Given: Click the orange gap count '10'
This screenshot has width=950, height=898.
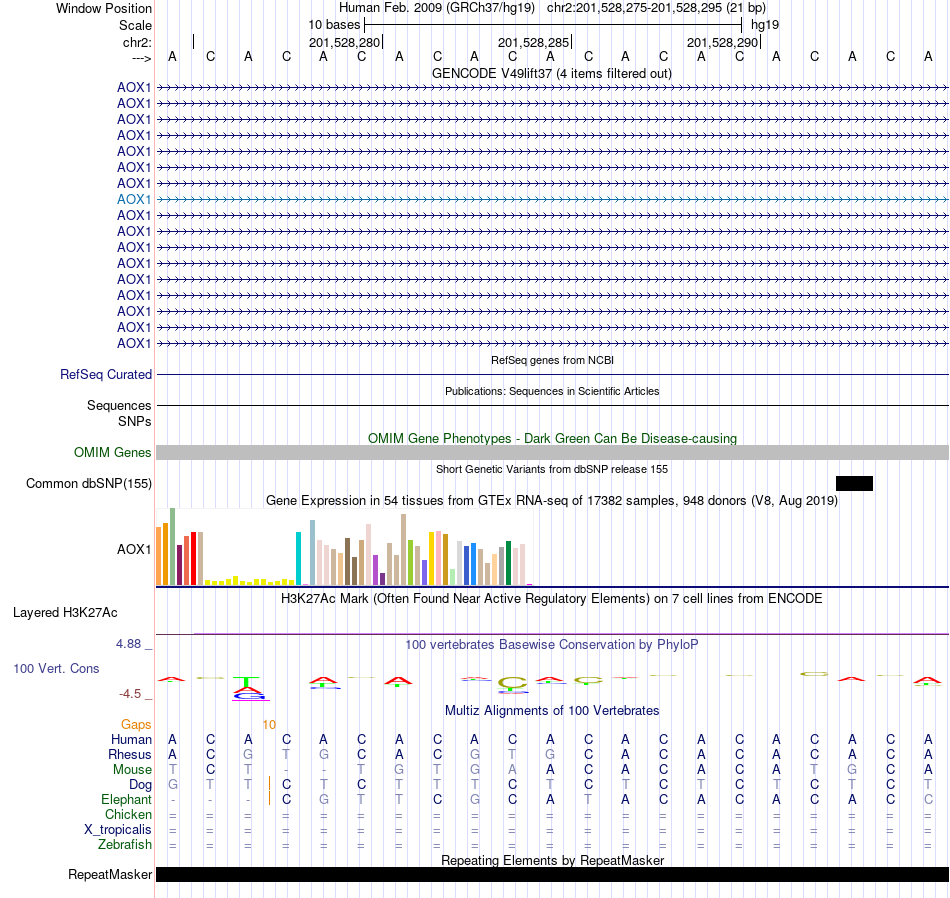Looking at the screenshot, I should coord(269,725).
